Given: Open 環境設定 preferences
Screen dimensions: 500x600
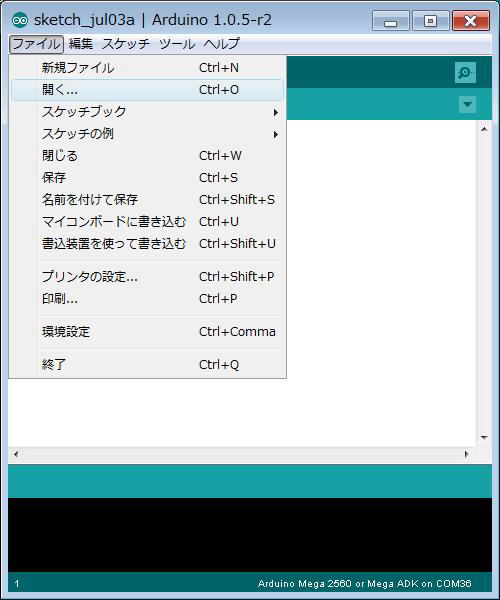Looking at the screenshot, I should click(x=147, y=331).
